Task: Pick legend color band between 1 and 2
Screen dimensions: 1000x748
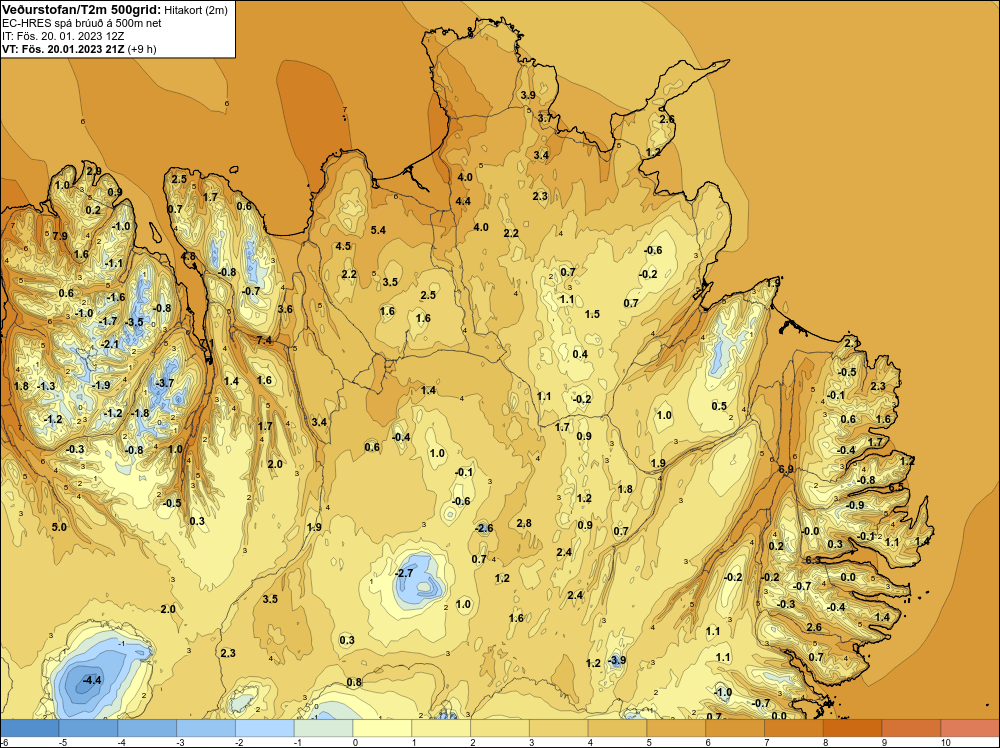Action: (441, 728)
